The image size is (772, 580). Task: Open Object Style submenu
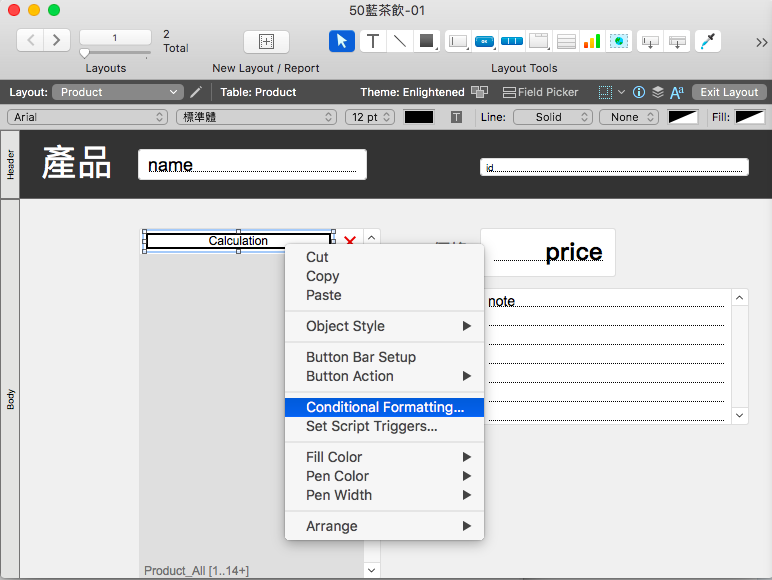pyautogui.click(x=384, y=326)
